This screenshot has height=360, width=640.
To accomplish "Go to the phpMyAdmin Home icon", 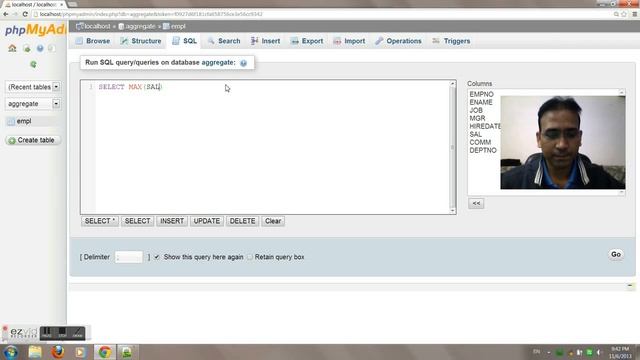I will 12,48.
